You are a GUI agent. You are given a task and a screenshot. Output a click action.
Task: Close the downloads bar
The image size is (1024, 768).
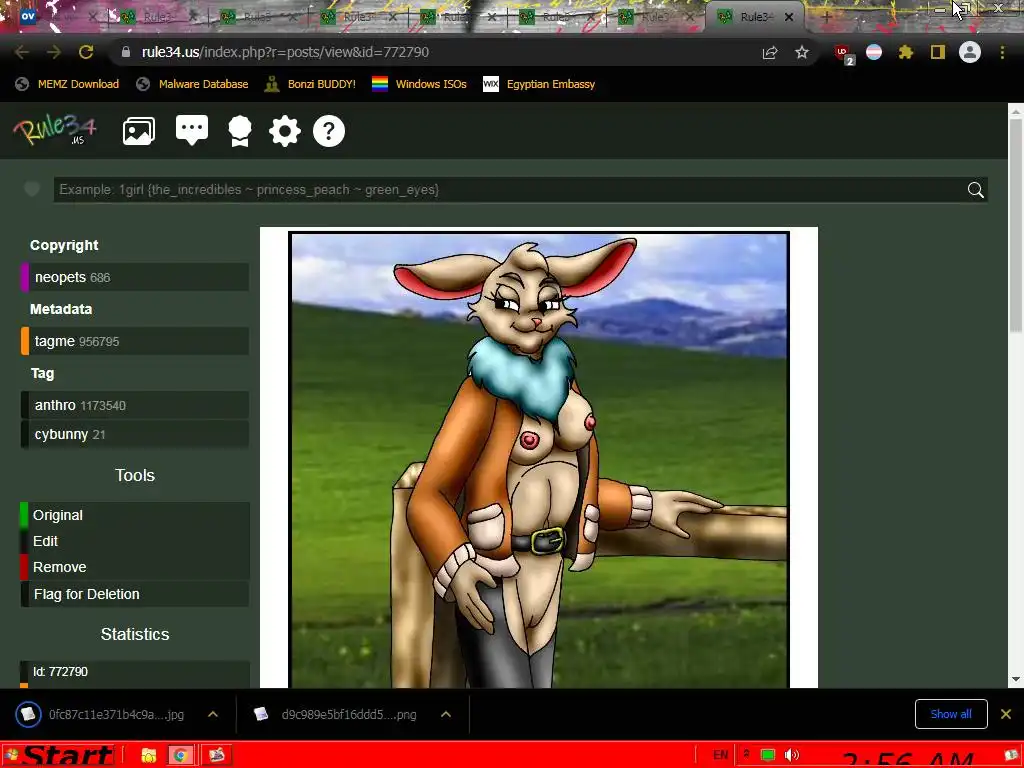click(1006, 714)
